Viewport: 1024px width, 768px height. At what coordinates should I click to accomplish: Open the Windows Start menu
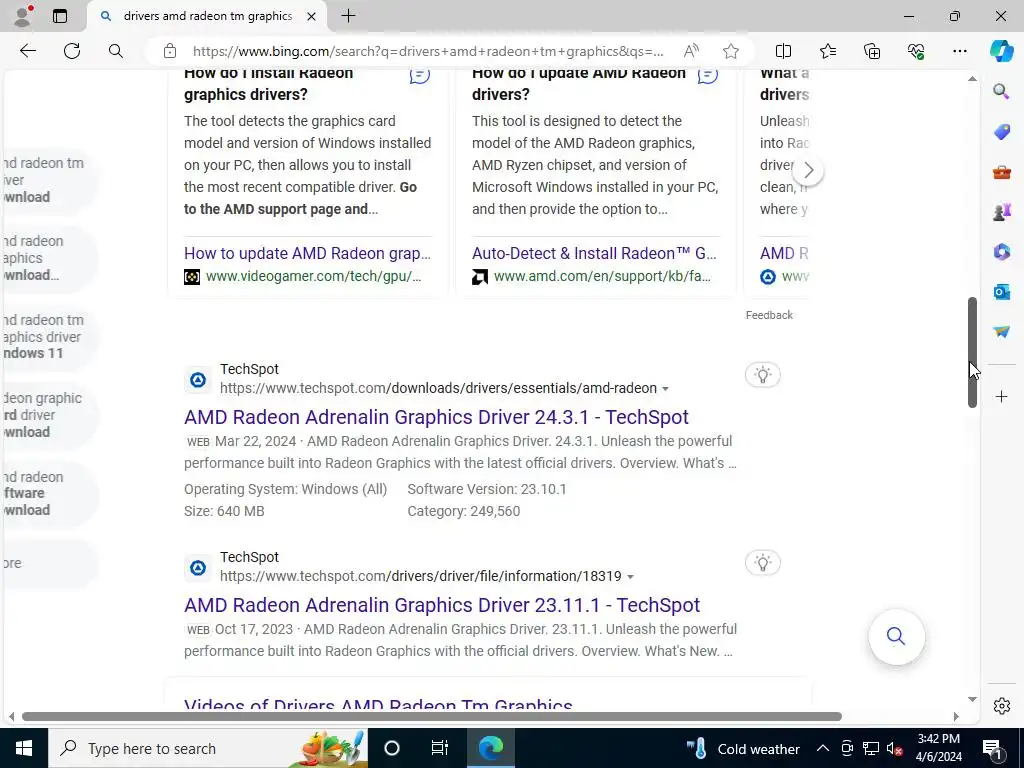pos(24,748)
